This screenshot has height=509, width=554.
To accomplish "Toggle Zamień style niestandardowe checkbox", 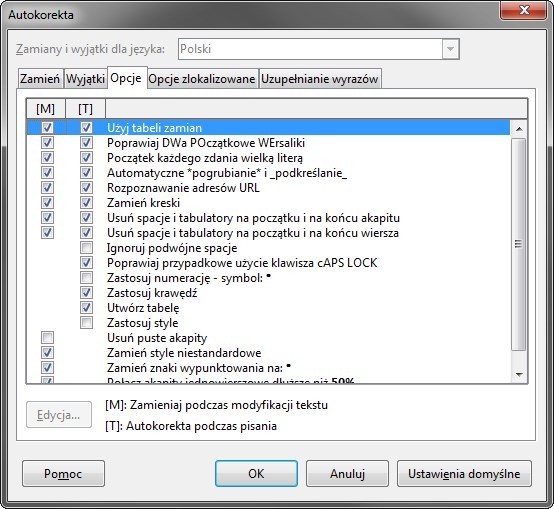I will coord(47,353).
